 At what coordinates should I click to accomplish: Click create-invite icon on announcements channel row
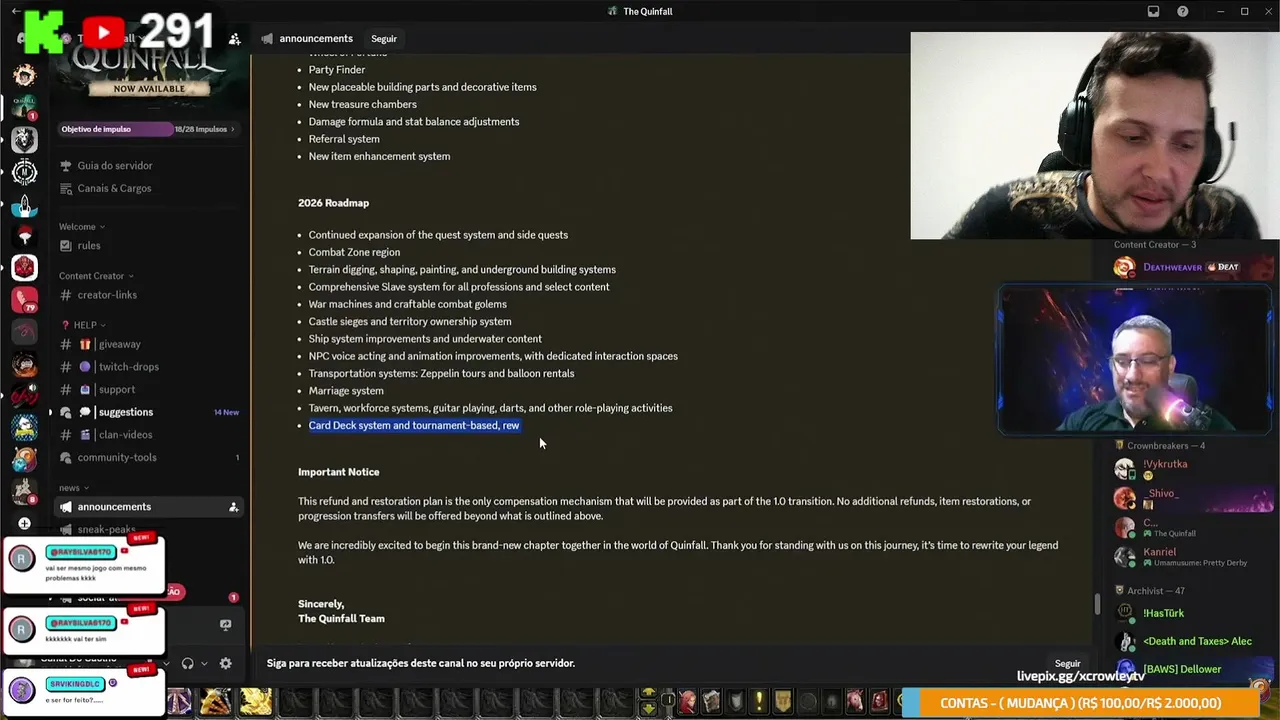233,507
